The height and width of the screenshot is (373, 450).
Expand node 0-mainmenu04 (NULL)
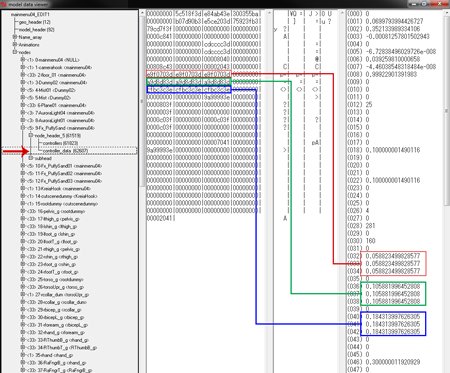pos(23,60)
